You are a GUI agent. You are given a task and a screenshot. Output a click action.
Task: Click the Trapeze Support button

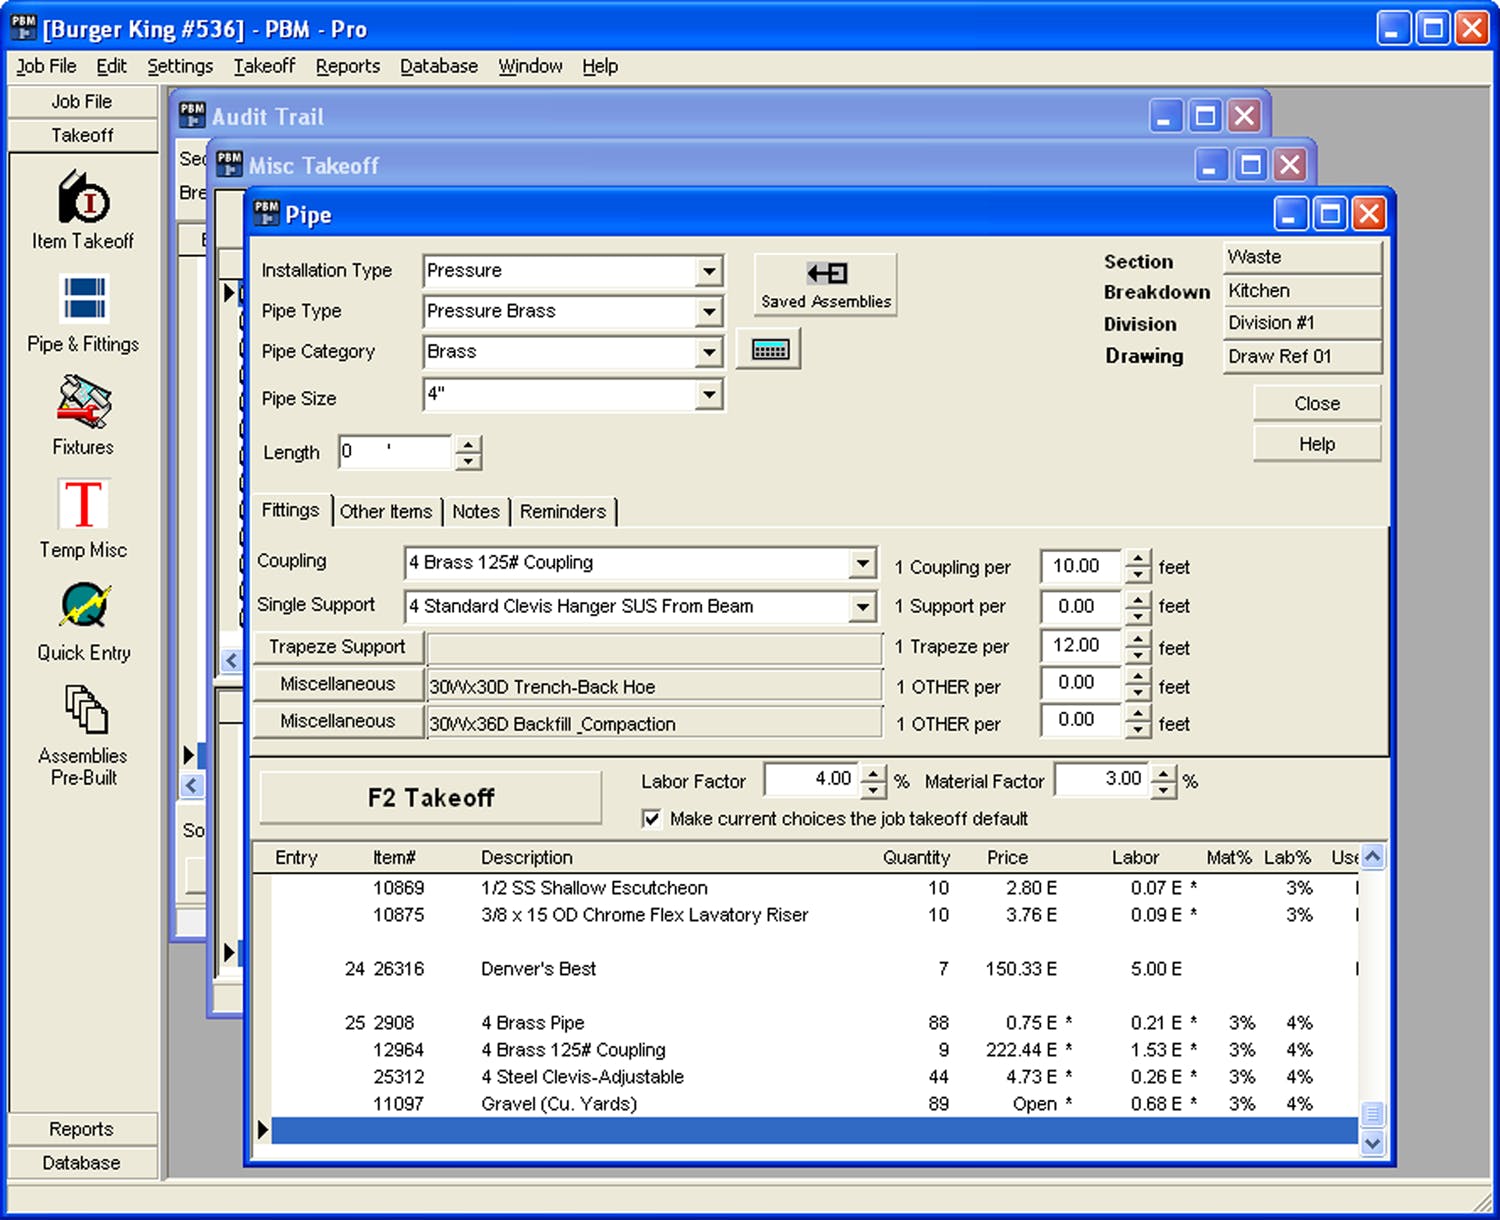[337, 647]
